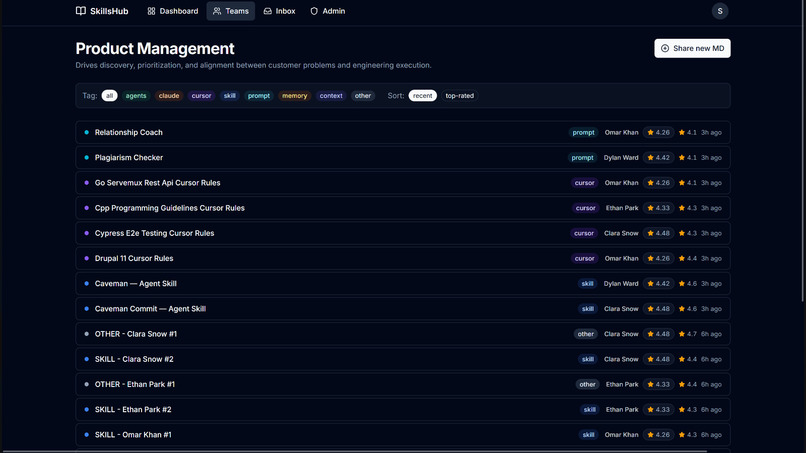Click star rating 4.48 on Cypress E2e Testing row
This screenshot has height=453, width=806.
(x=658, y=233)
